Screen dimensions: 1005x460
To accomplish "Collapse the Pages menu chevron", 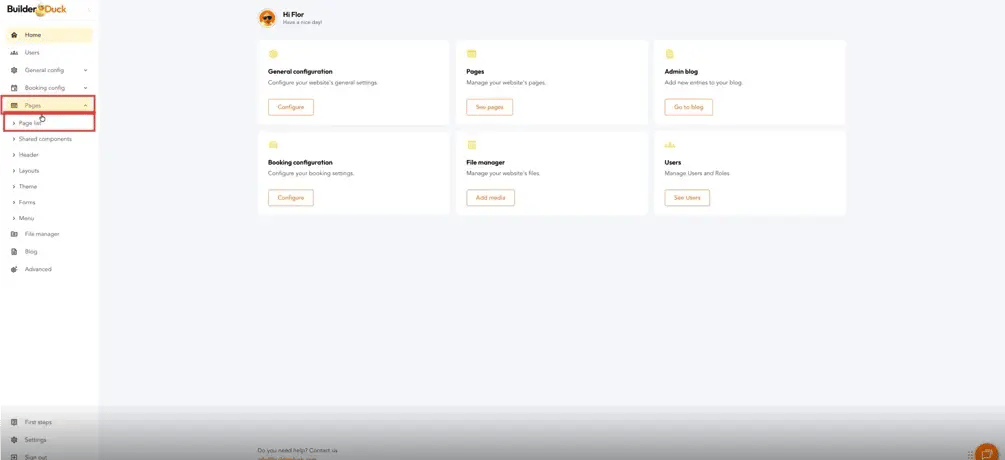I will (x=85, y=105).
